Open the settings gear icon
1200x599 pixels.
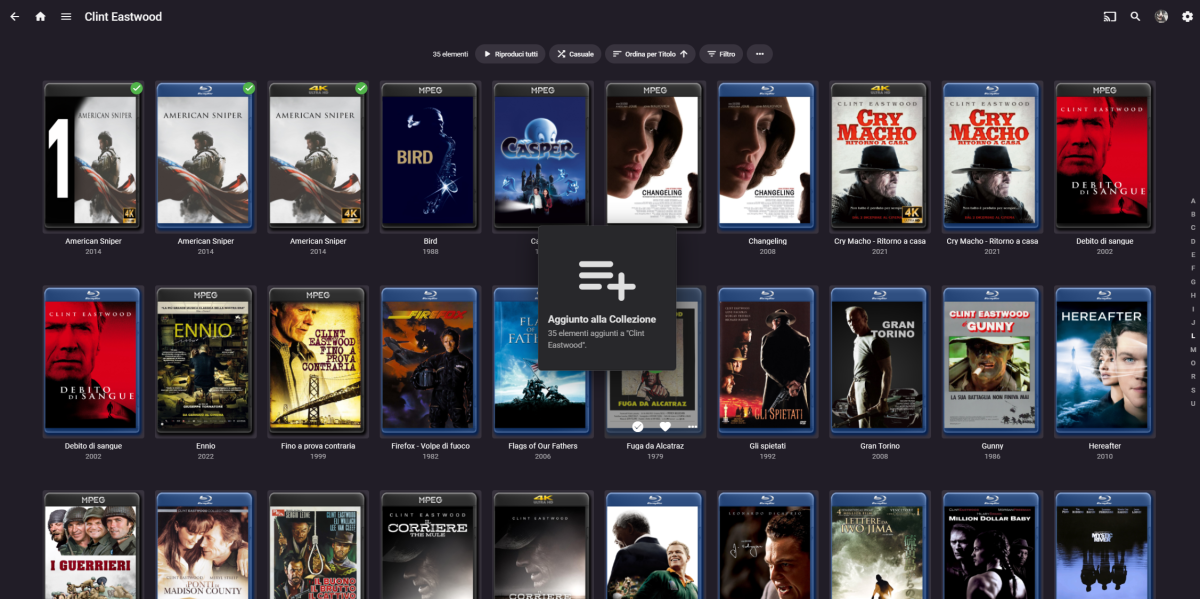click(1187, 17)
